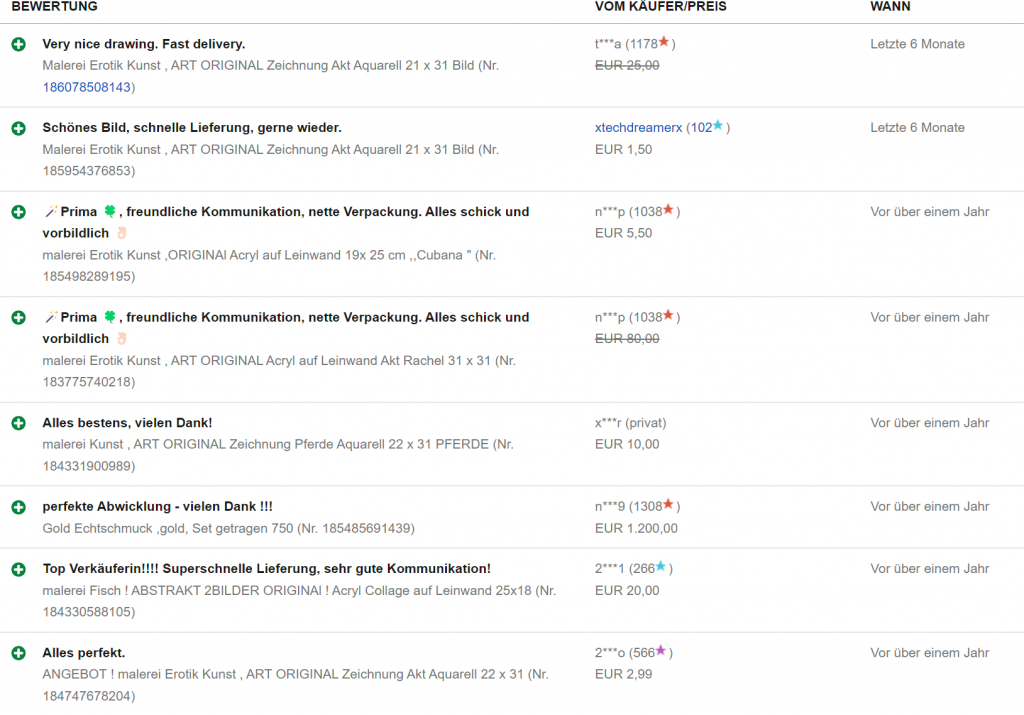Viewport: 1024px width, 715px height.
Task: Click positive icon beside "Alles perfekt." review
Action: pyautogui.click(x=18, y=653)
